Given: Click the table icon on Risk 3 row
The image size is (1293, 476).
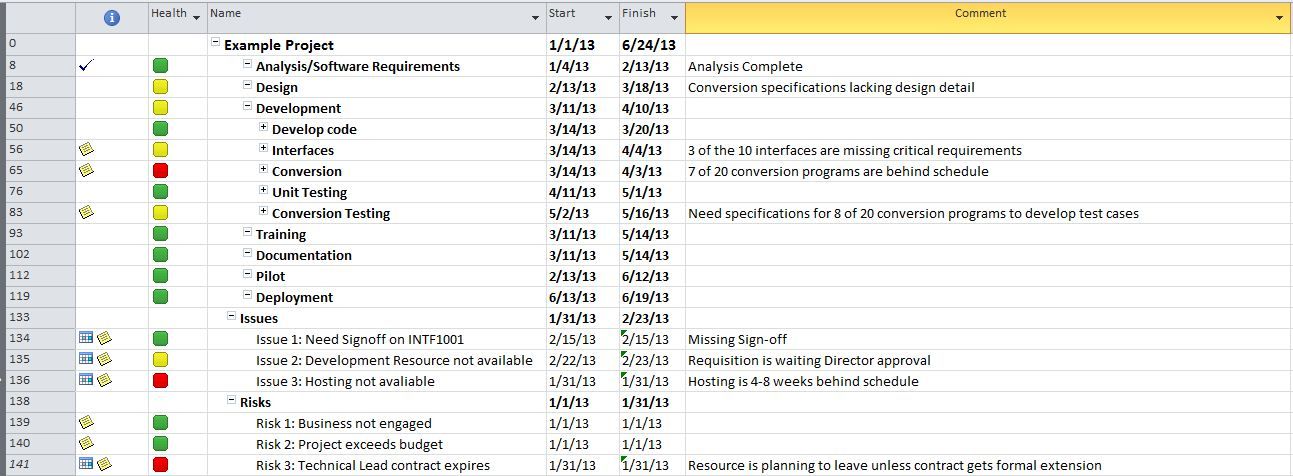Looking at the screenshot, I should tap(86, 465).
